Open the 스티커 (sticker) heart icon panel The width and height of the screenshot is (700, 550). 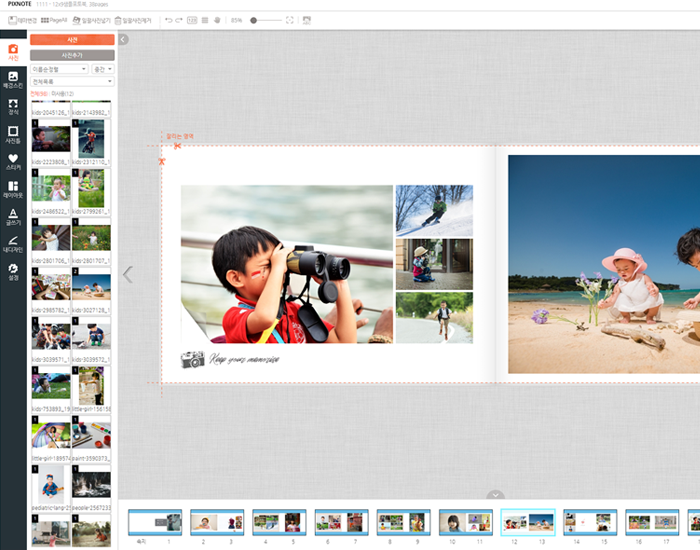click(13, 162)
